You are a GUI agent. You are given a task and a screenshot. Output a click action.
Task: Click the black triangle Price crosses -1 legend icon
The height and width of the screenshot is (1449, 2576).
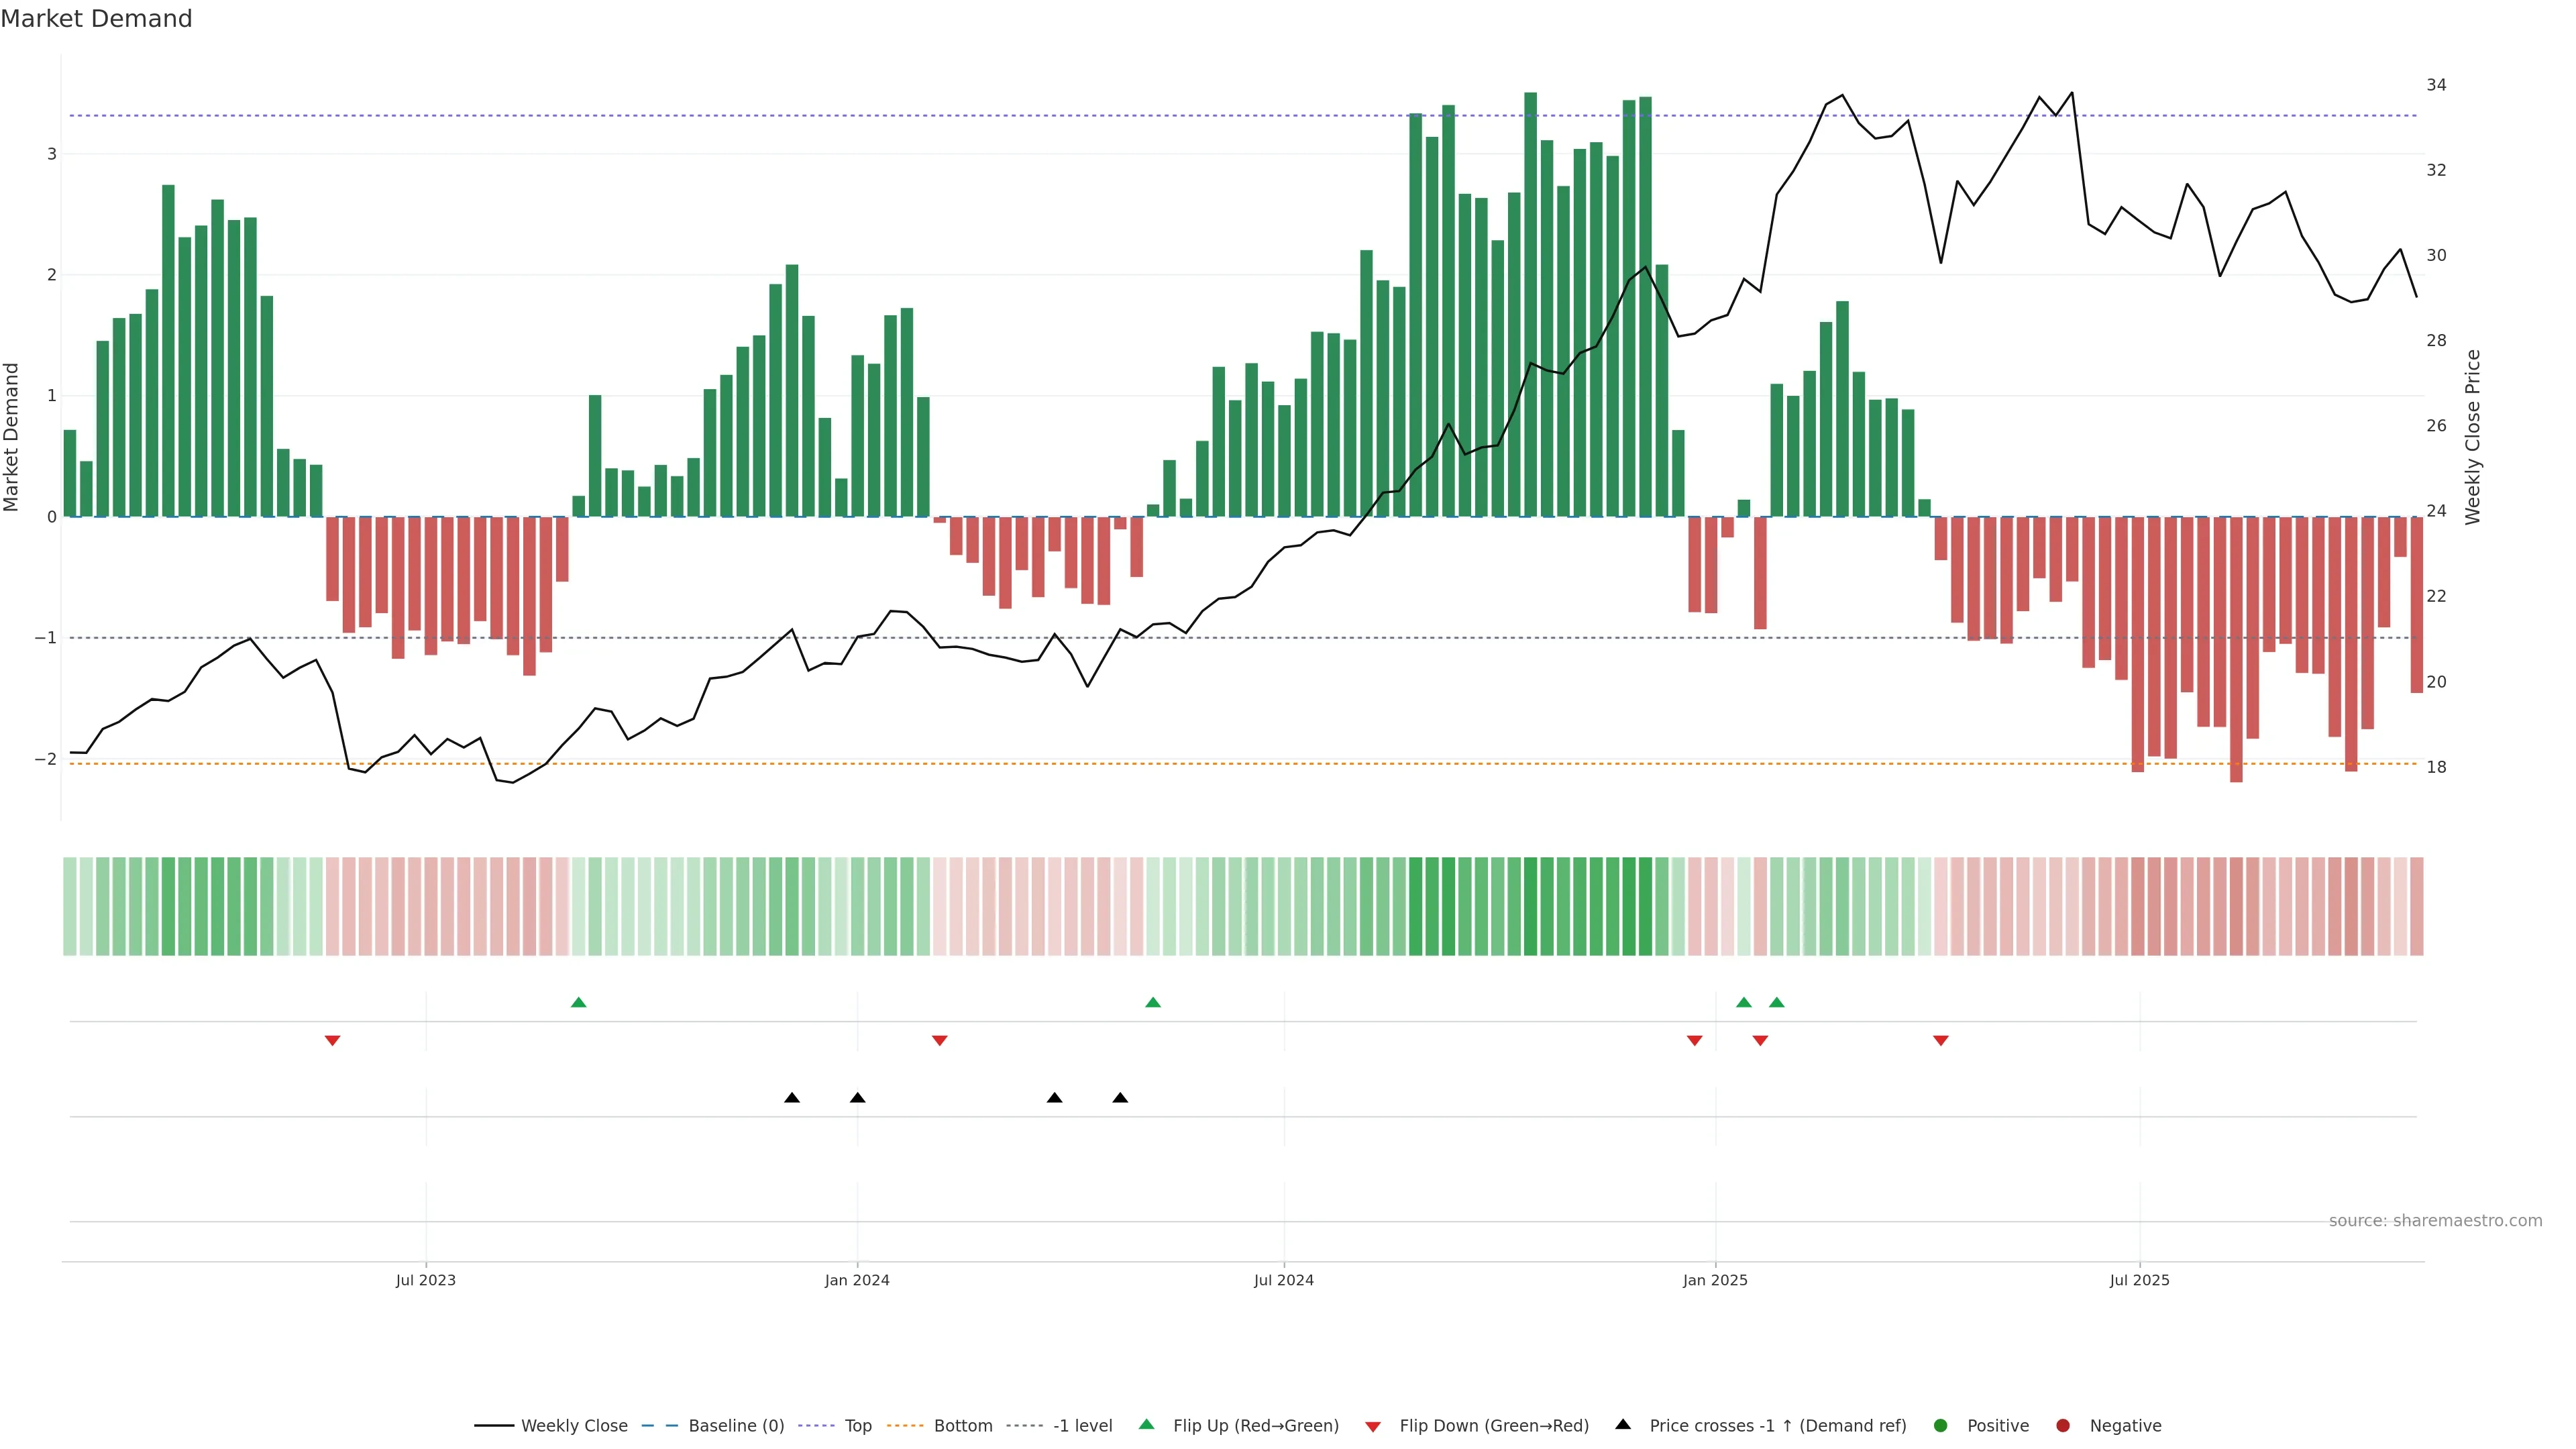(x=1623, y=1424)
